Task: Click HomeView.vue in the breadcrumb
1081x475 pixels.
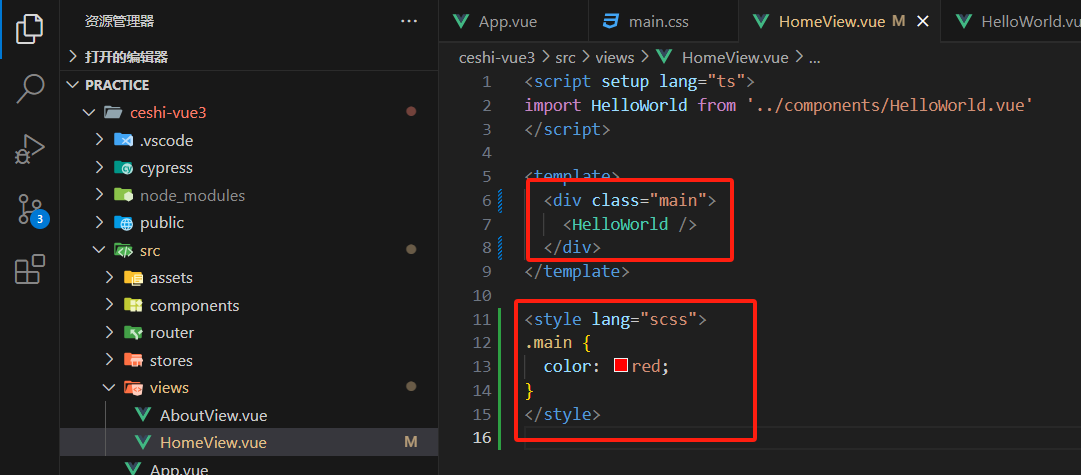Action: tap(735, 57)
